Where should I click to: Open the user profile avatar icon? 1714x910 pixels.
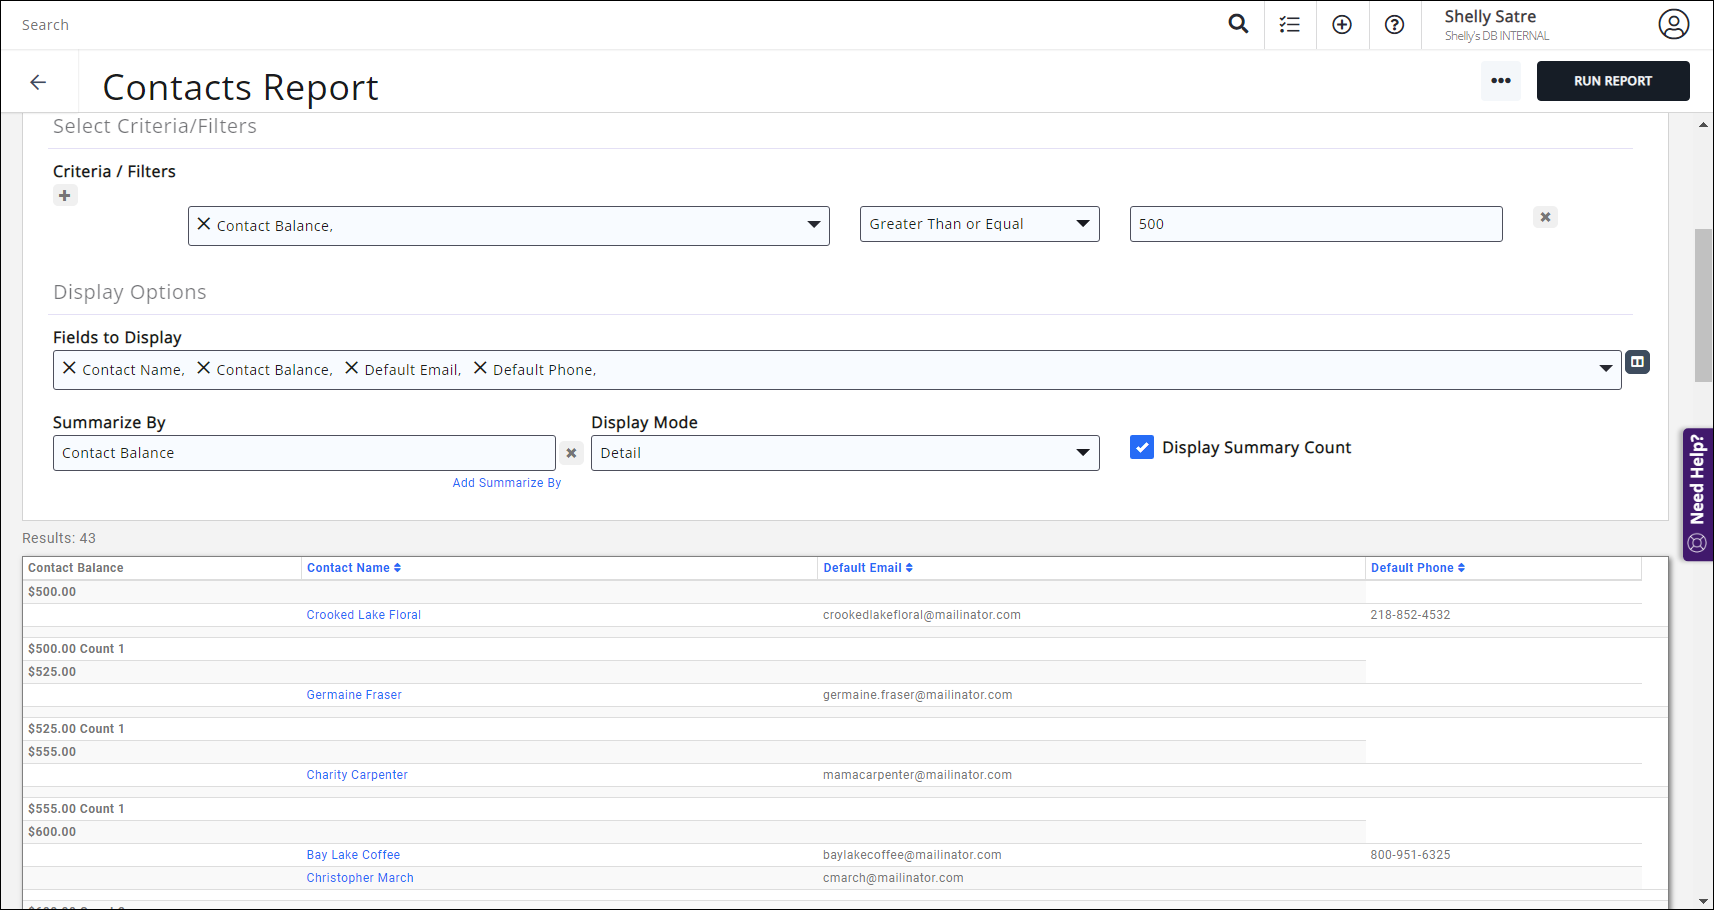[x=1674, y=24]
